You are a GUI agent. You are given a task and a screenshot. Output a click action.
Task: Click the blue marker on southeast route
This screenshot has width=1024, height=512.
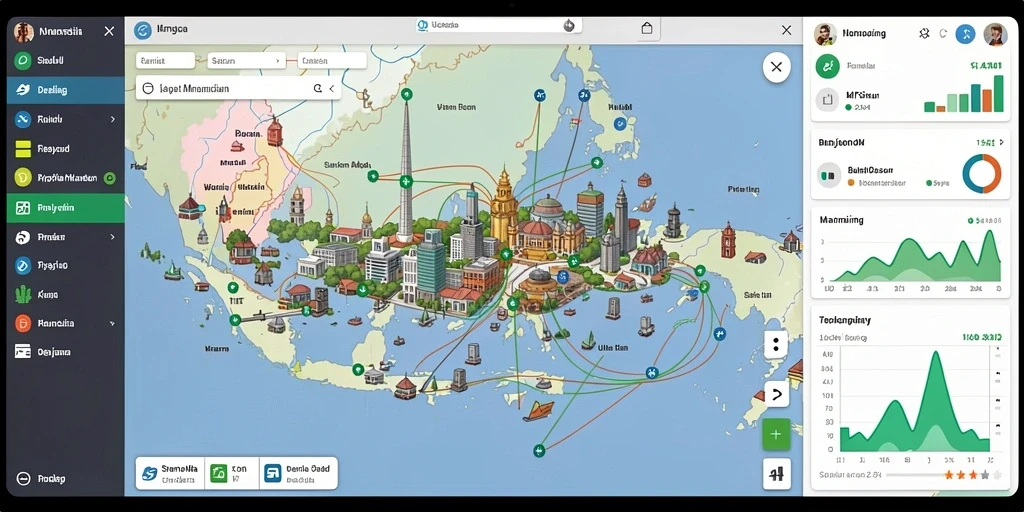tap(651, 373)
